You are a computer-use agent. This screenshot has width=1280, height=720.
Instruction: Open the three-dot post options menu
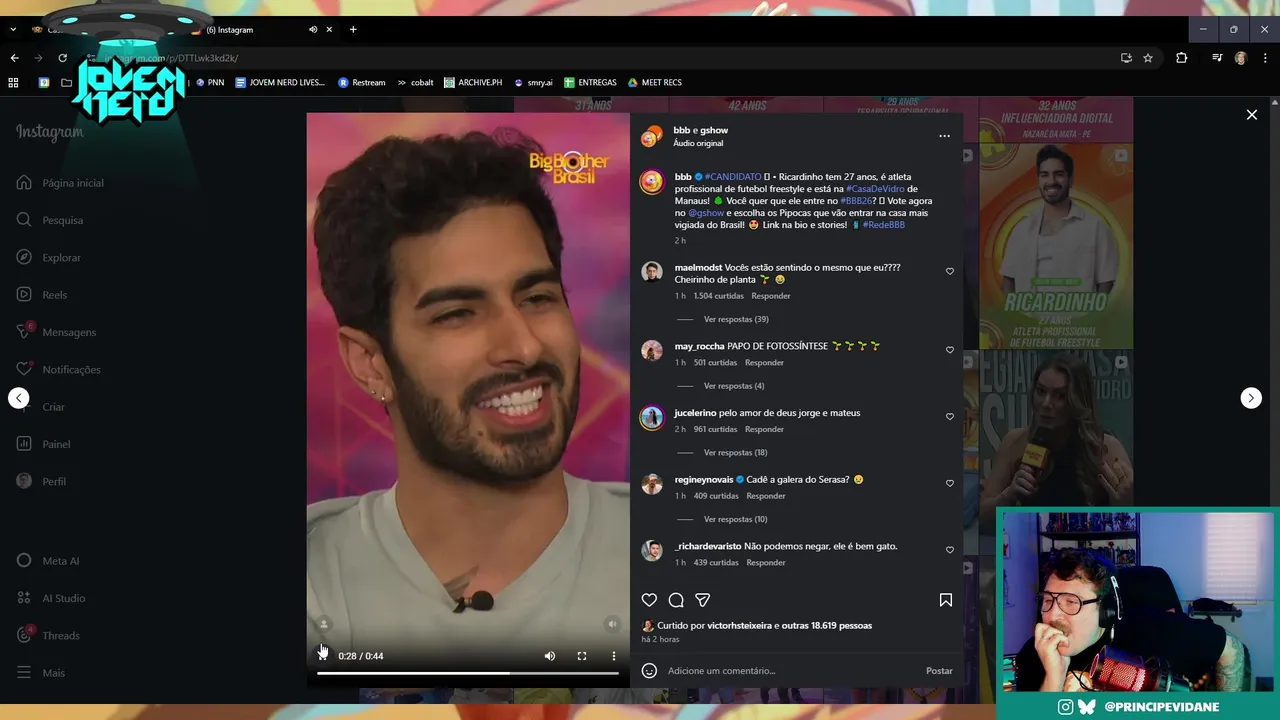tap(944, 136)
